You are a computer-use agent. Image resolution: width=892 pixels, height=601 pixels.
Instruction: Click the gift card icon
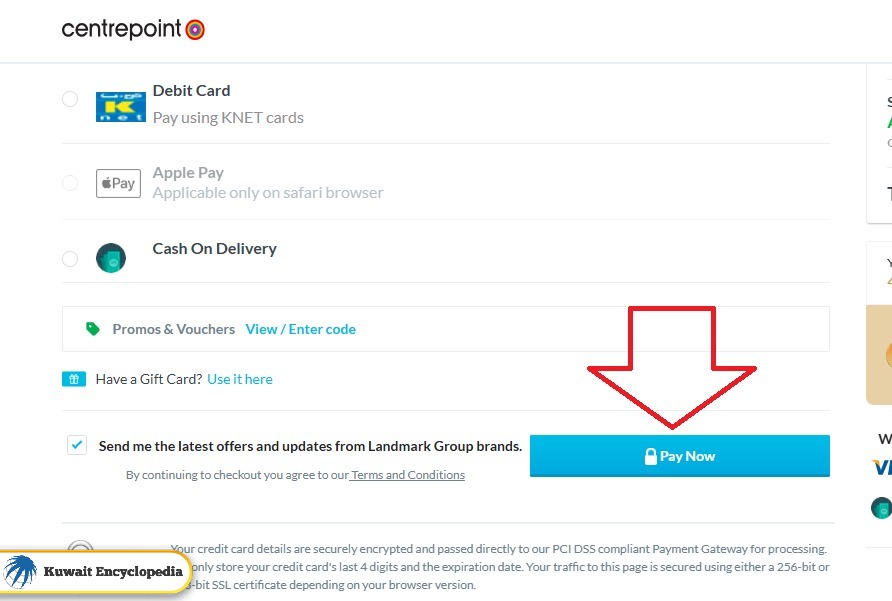click(74, 379)
